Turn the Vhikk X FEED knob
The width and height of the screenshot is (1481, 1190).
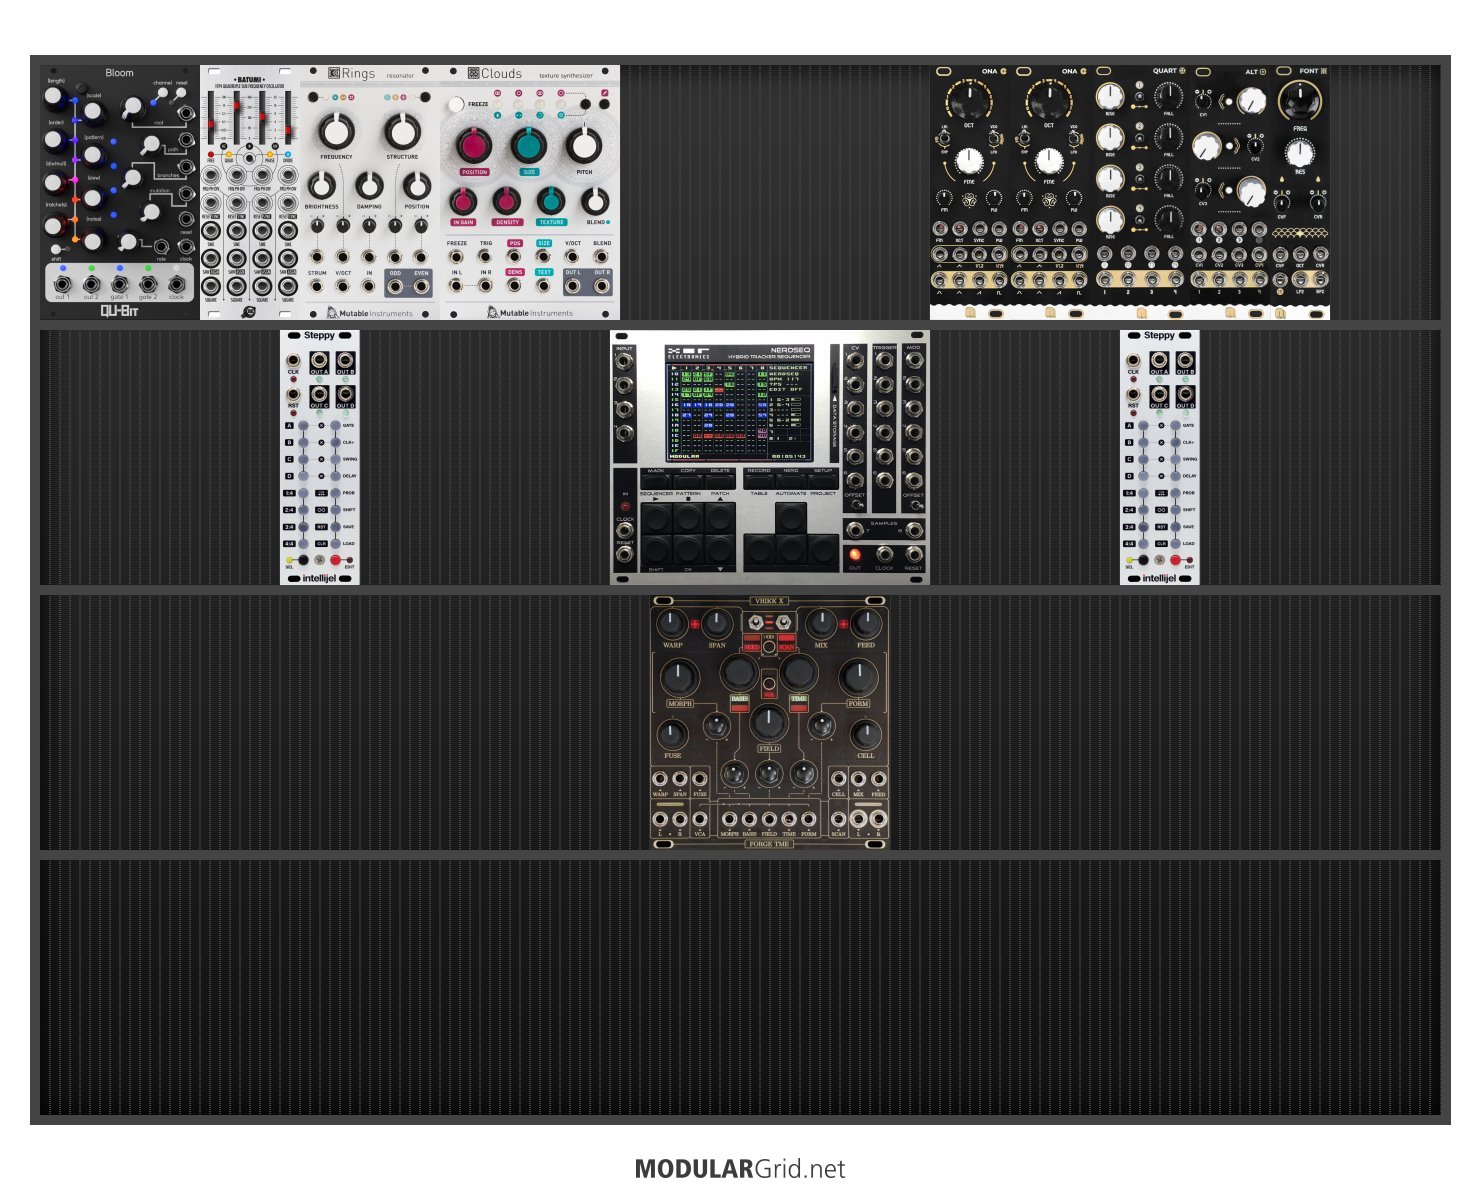(x=866, y=623)
